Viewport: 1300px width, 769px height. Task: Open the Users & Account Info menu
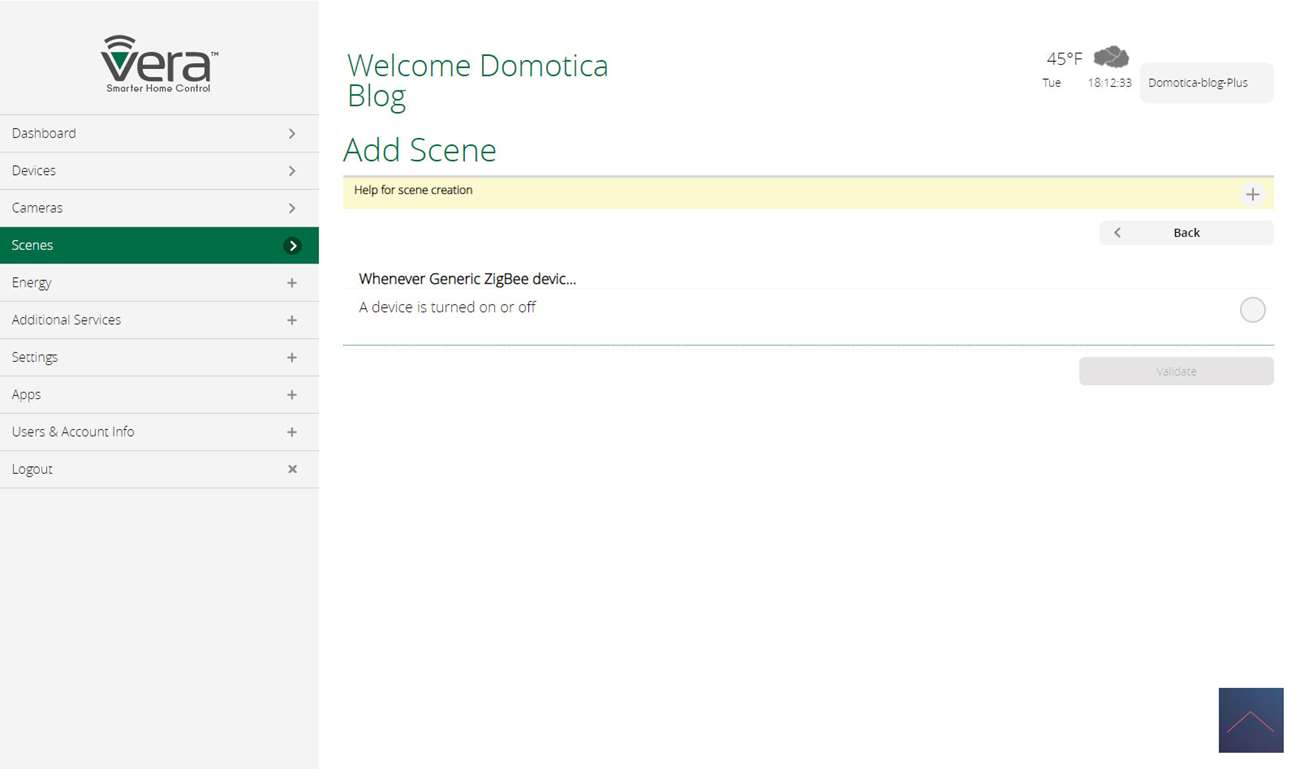click(73, 432)
